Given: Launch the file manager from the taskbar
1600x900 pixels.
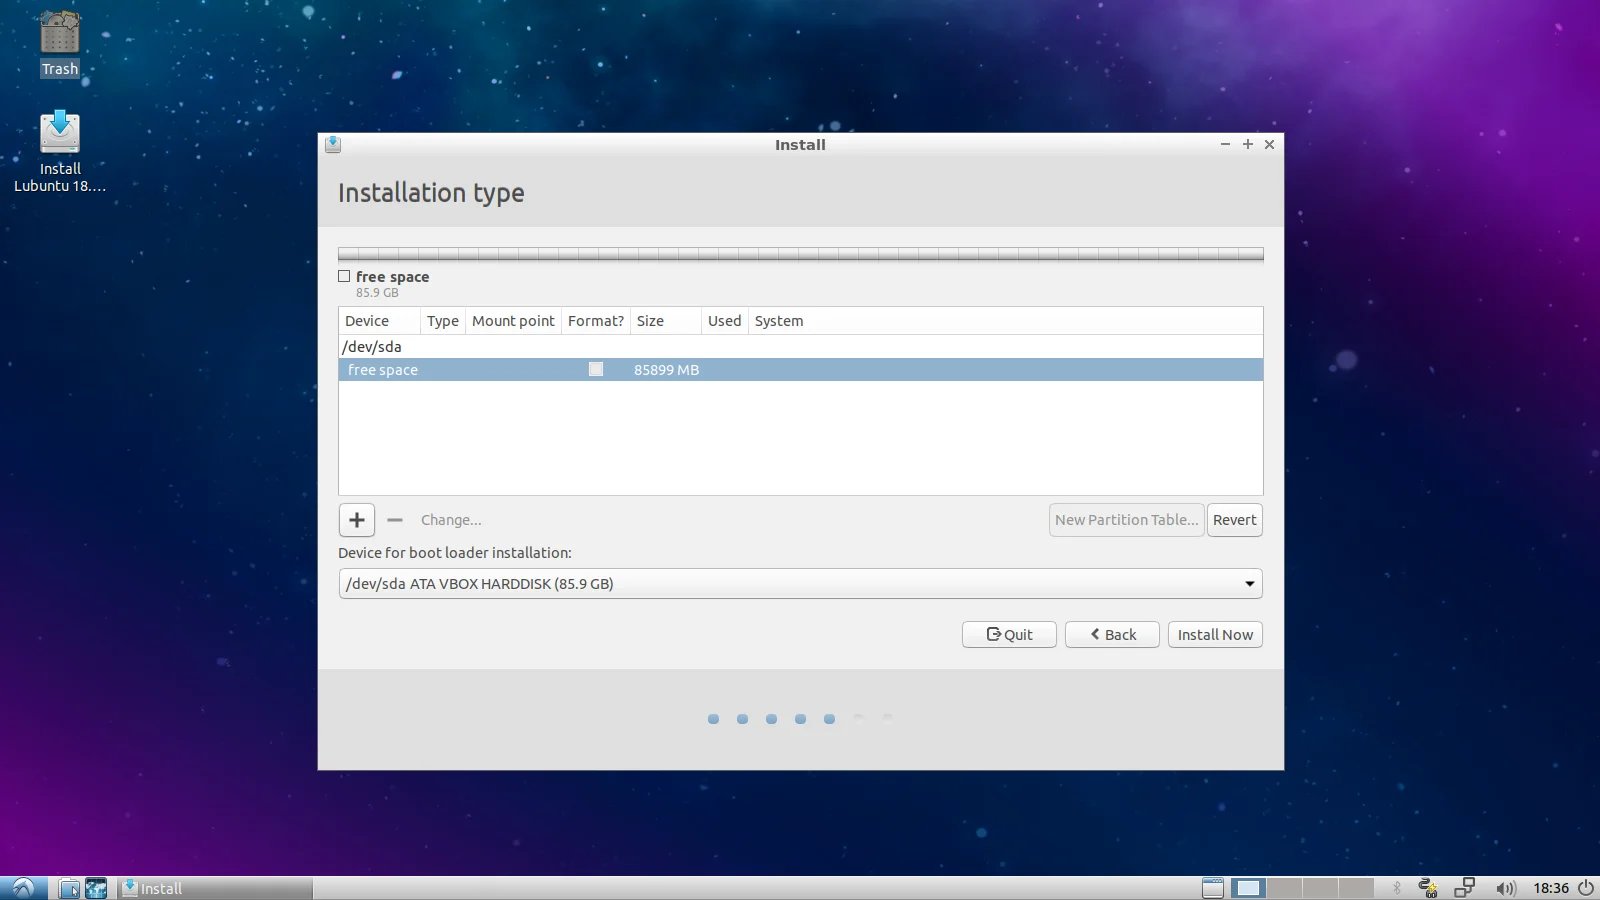Looking at the screenshot, I should click(69, 888).
